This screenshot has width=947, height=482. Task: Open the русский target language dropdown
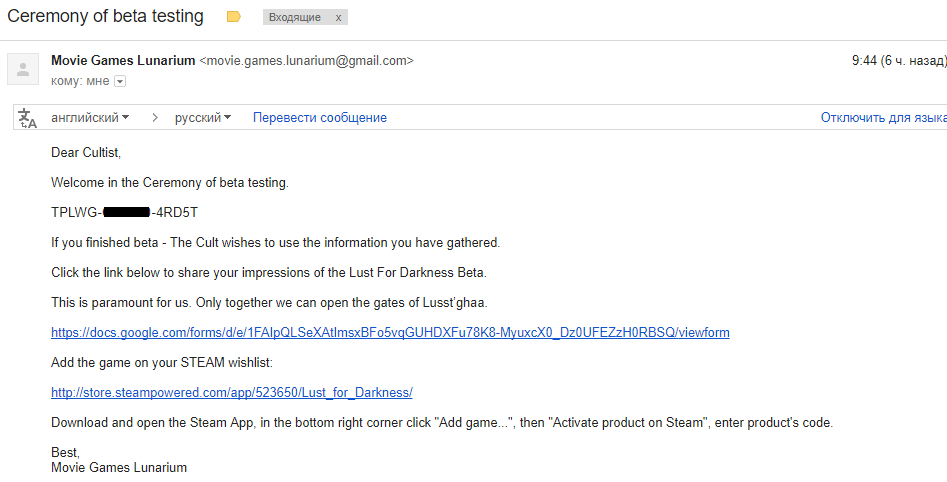coord(203,118)
